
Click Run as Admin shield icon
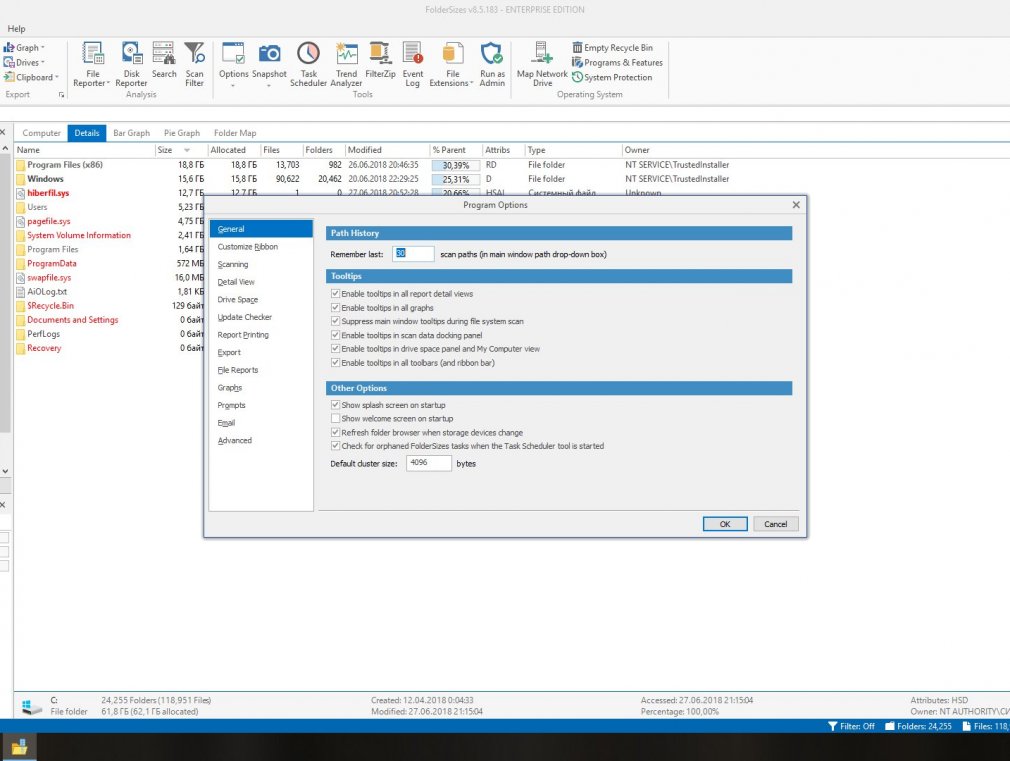pyautogui.click(x=491, y=53)
